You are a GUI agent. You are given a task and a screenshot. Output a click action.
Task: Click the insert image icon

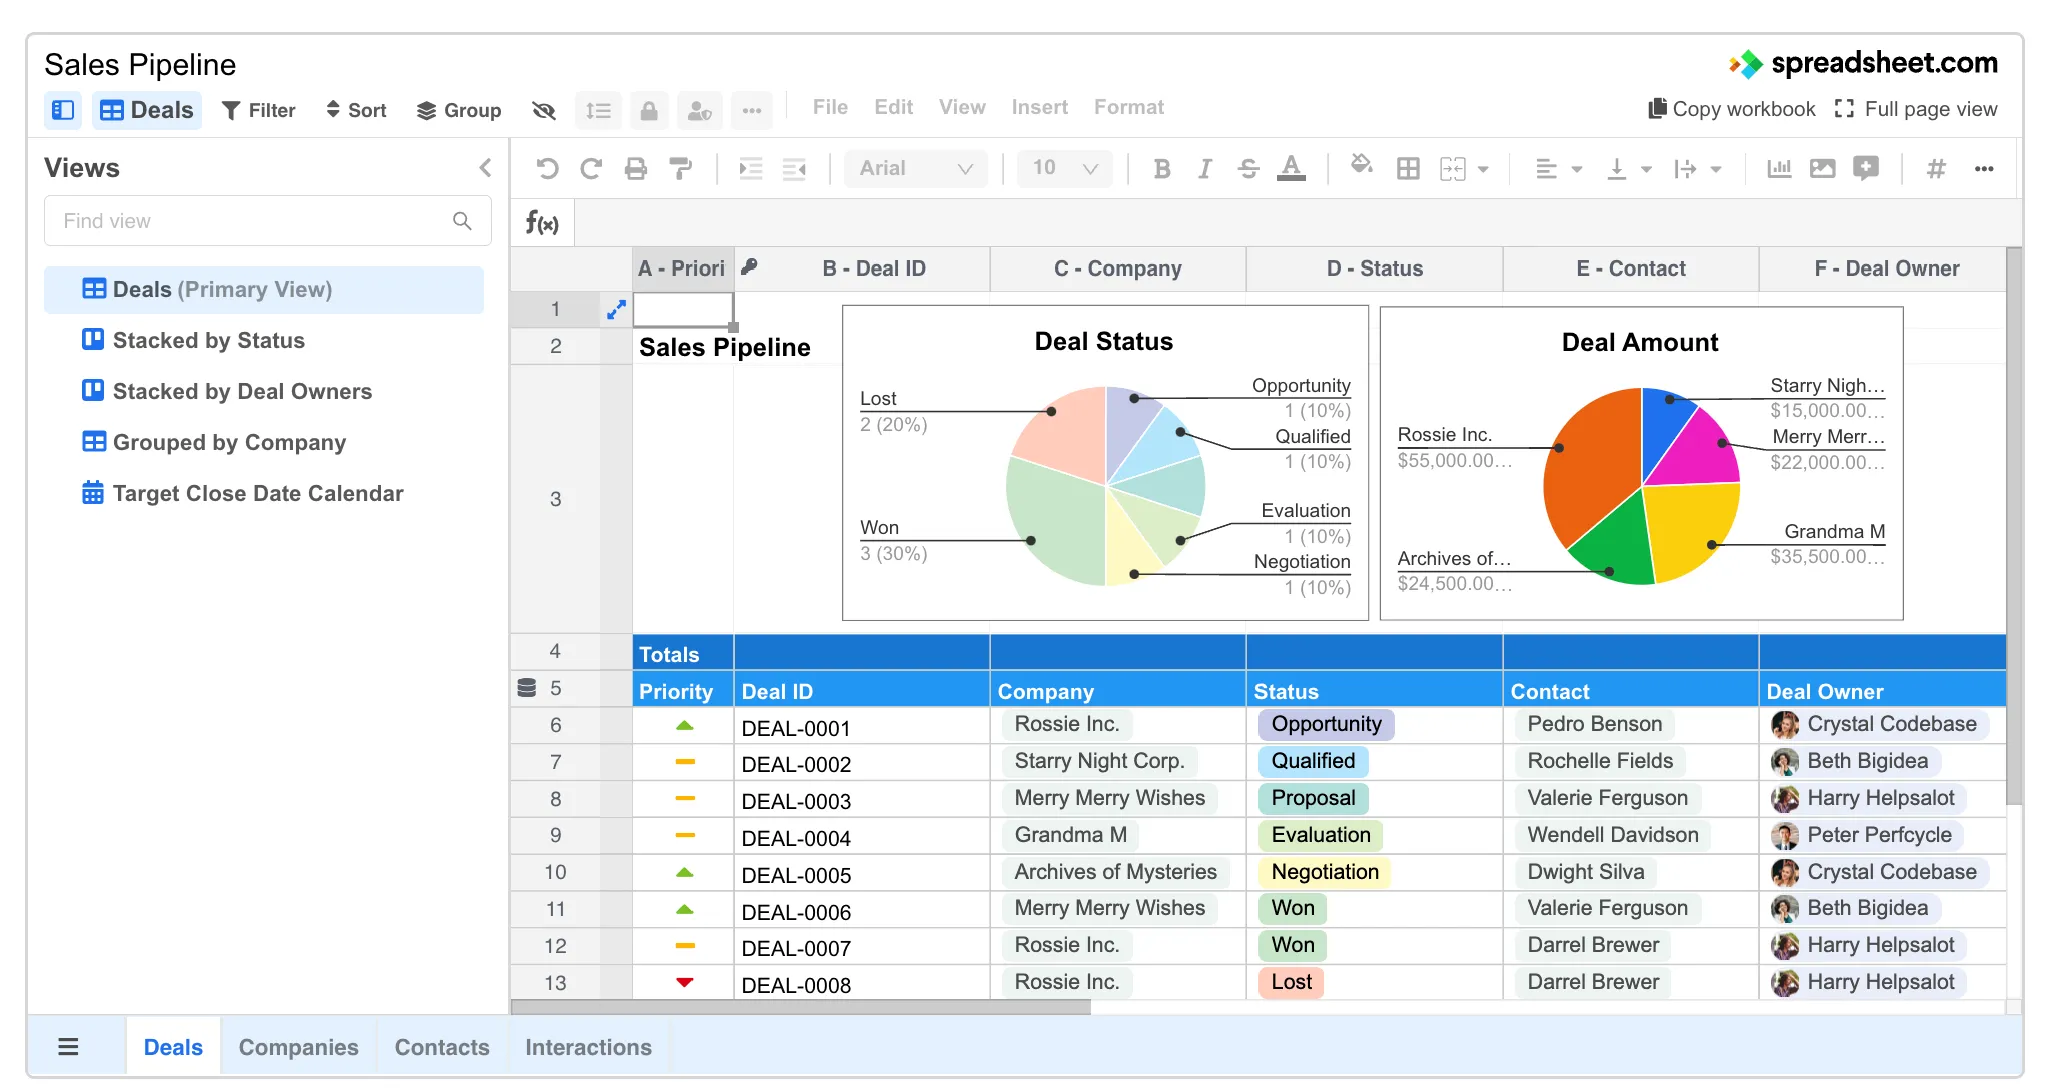pos(1823,168)
